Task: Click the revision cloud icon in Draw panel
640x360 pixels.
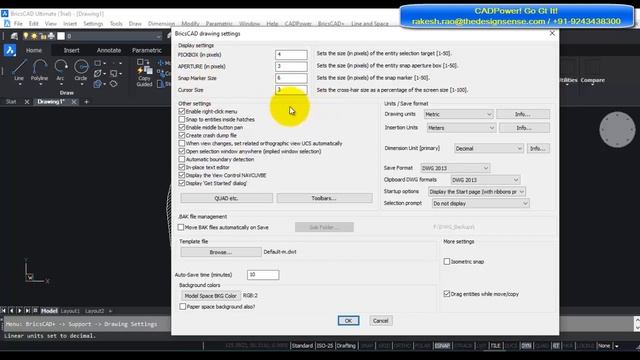Action: [x=113, y=84]
